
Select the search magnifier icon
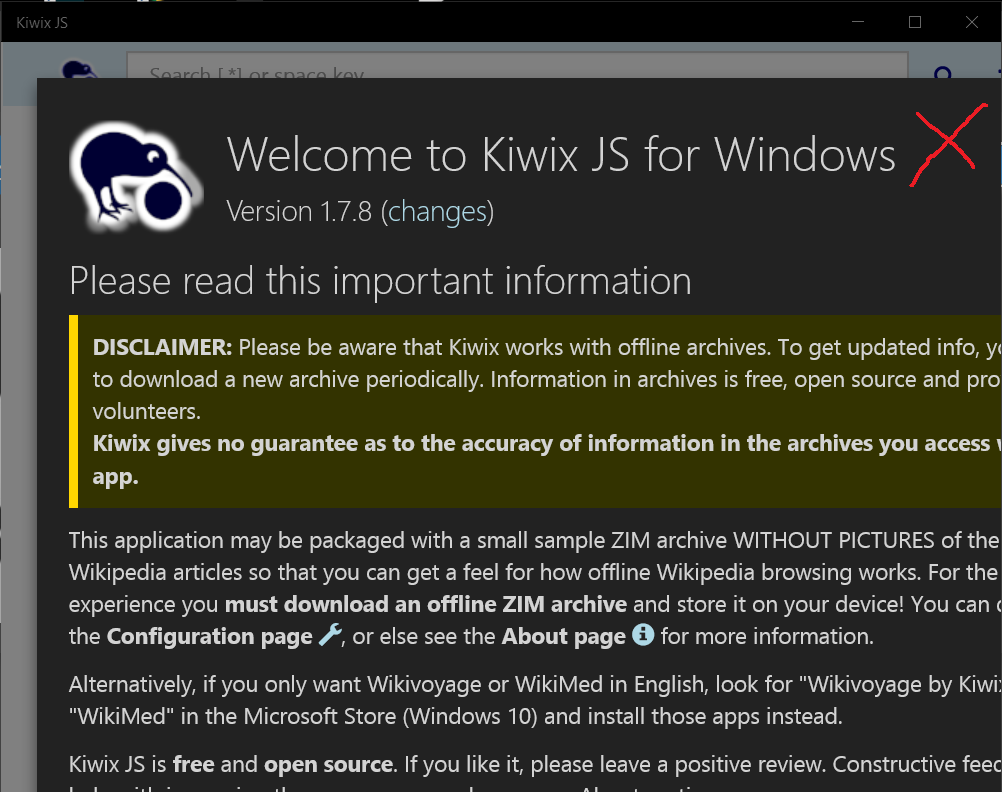pos(941,75)
